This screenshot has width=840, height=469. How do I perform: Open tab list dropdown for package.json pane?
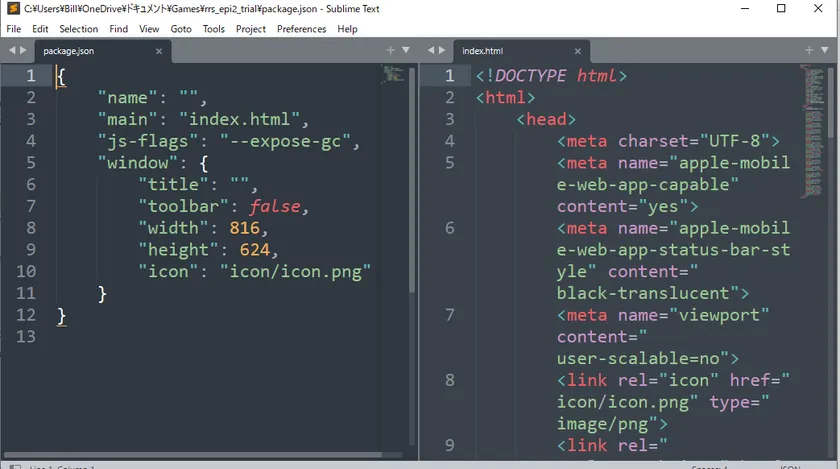point(405,50)
